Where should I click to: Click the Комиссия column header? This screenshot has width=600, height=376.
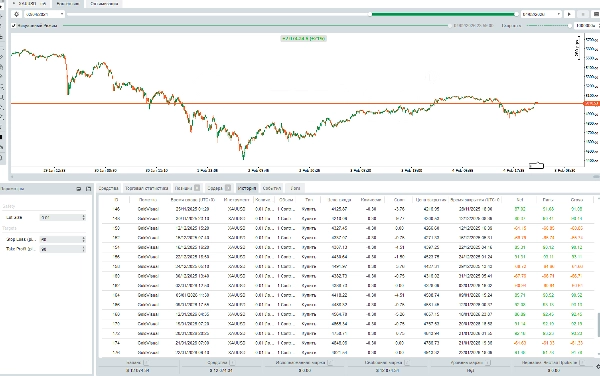point(371,200)
